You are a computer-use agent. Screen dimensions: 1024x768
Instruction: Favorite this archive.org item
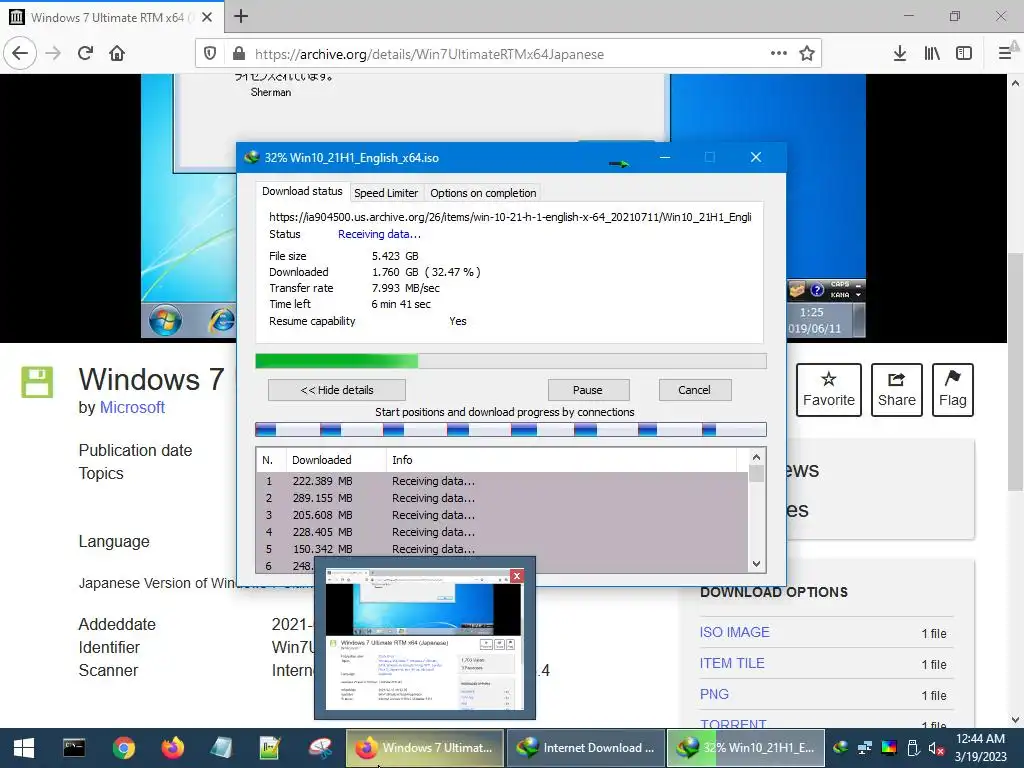[829, 390]
